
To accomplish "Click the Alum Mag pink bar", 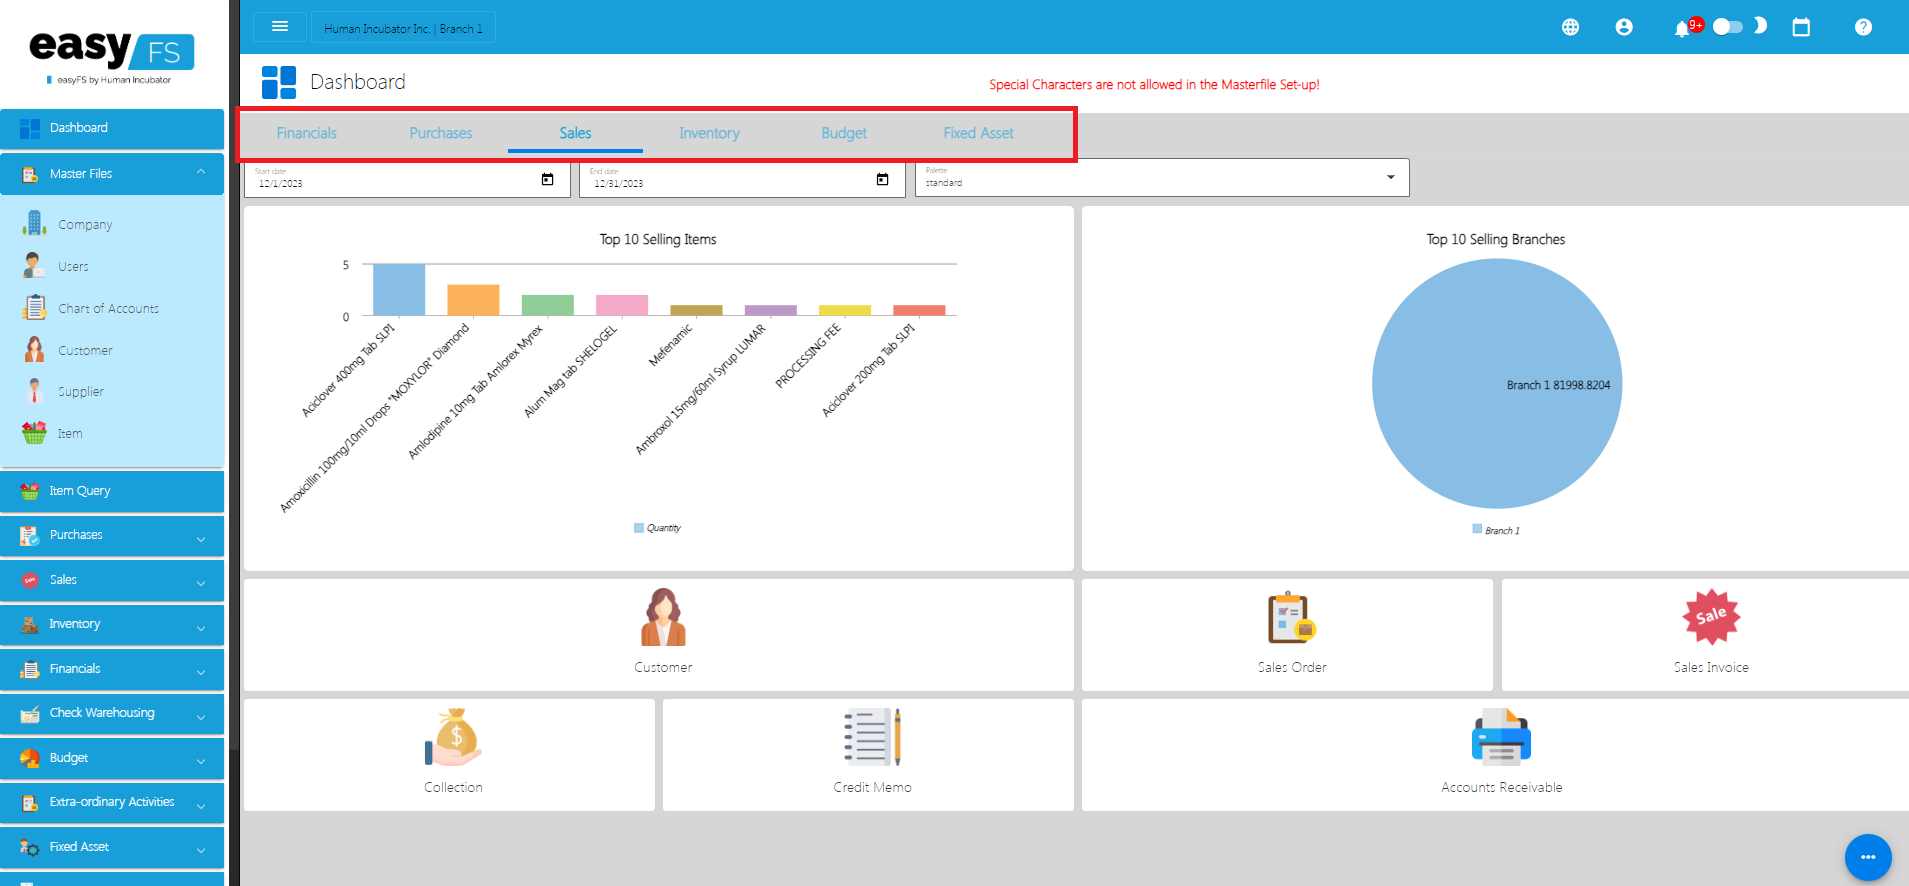I will (622, 305).
